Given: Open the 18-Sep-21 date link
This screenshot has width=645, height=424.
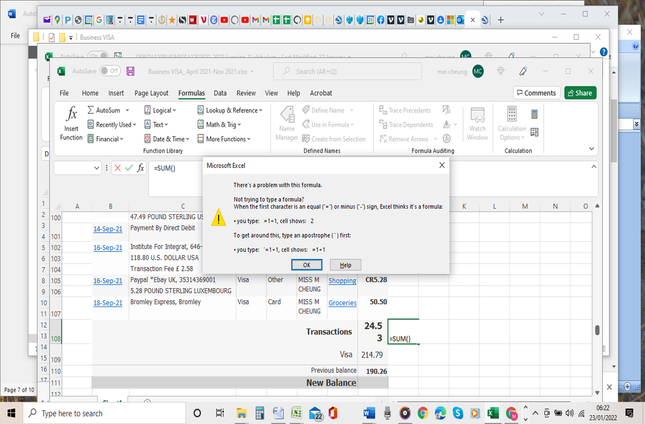Looking at the screenshot, I should [108, 303].
